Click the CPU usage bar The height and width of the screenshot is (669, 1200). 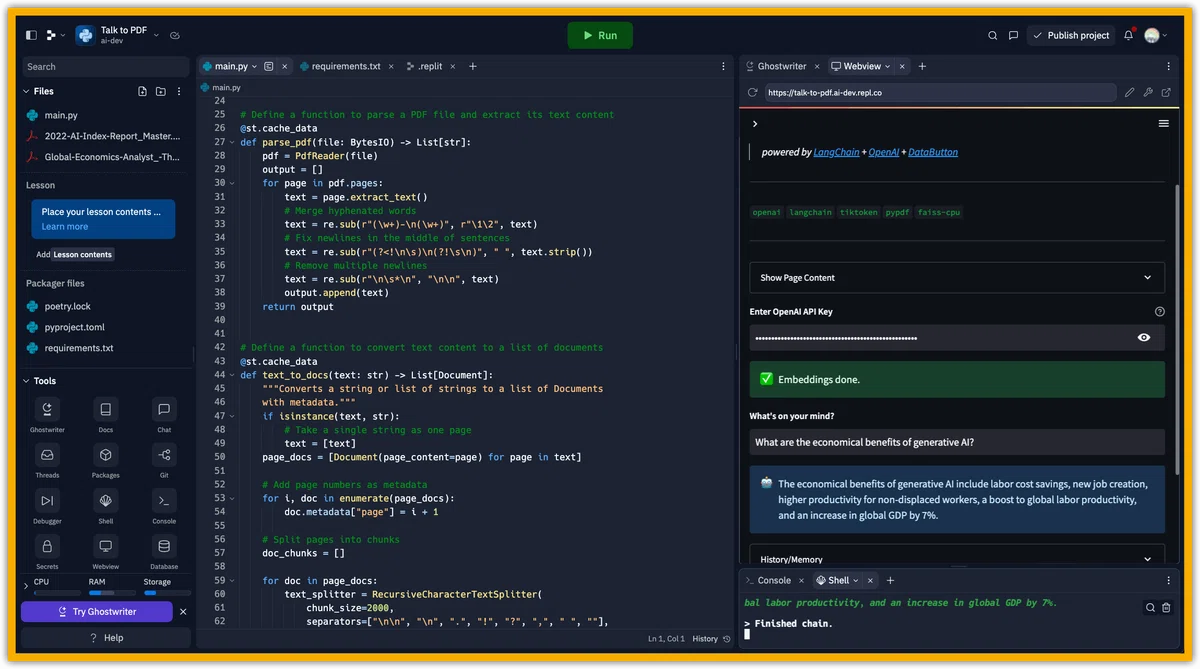coord(58,593)
